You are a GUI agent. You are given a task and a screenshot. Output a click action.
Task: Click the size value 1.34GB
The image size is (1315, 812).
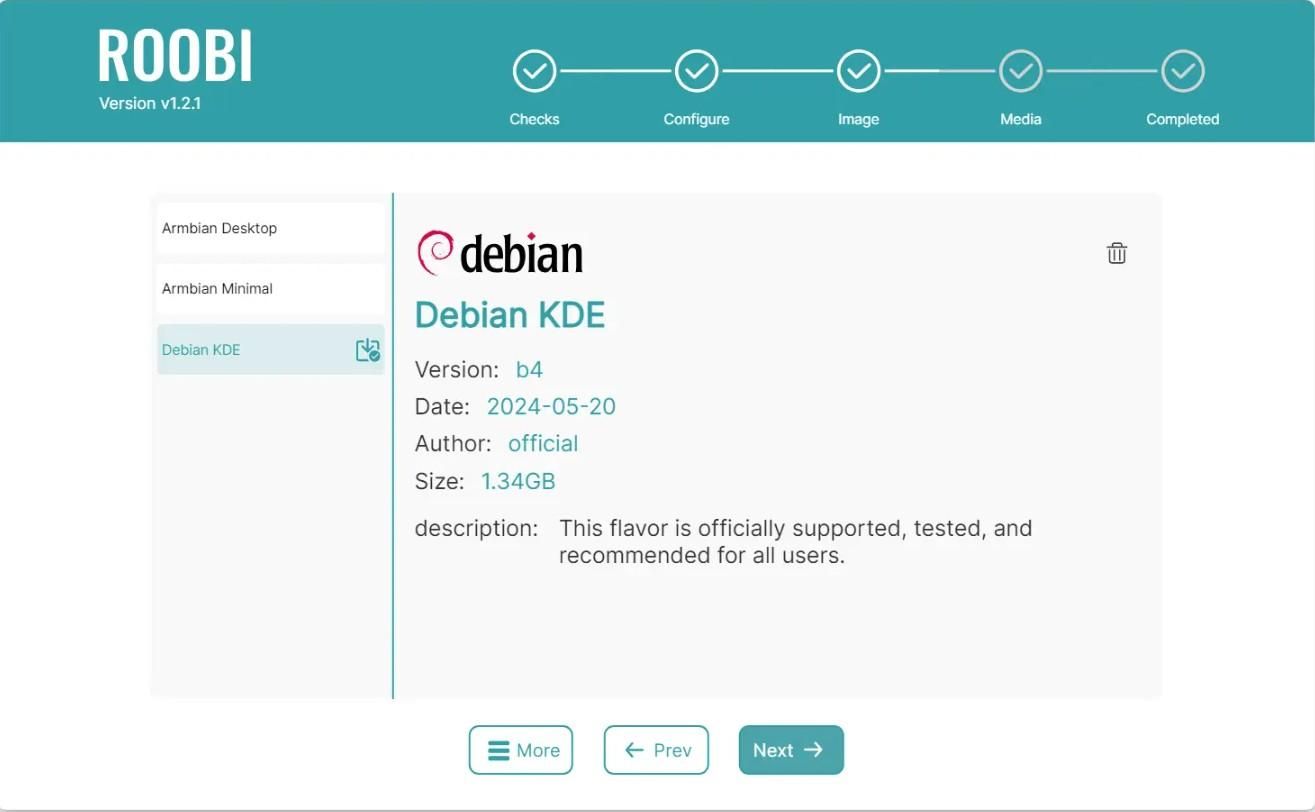(518, 481)
